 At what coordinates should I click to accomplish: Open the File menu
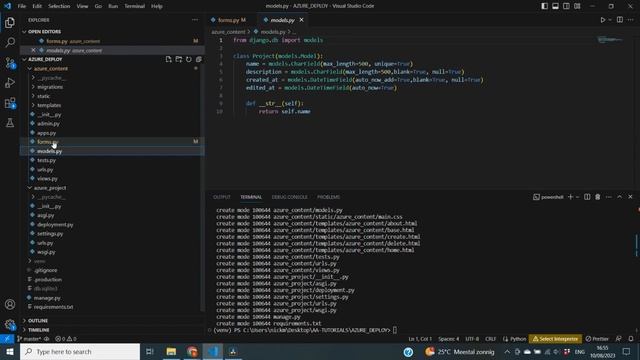[x=22, y=6]
